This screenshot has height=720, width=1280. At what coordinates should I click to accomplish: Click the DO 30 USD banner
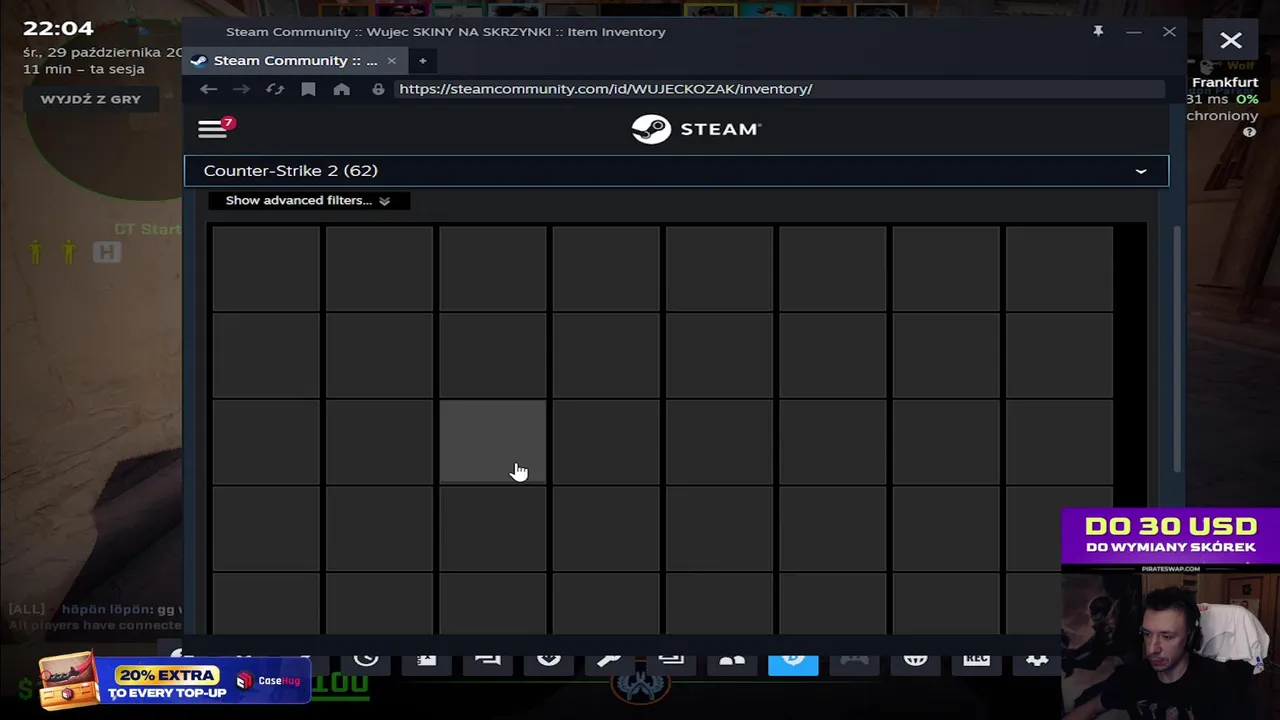click(1170, 537)
